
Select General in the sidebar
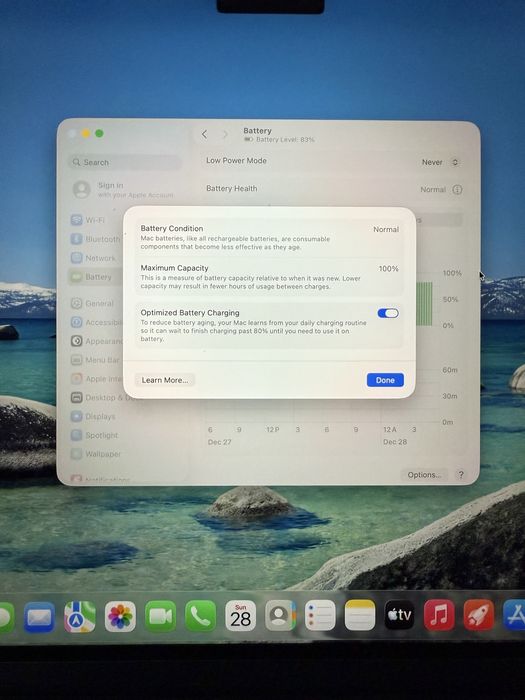pos(92,303)
